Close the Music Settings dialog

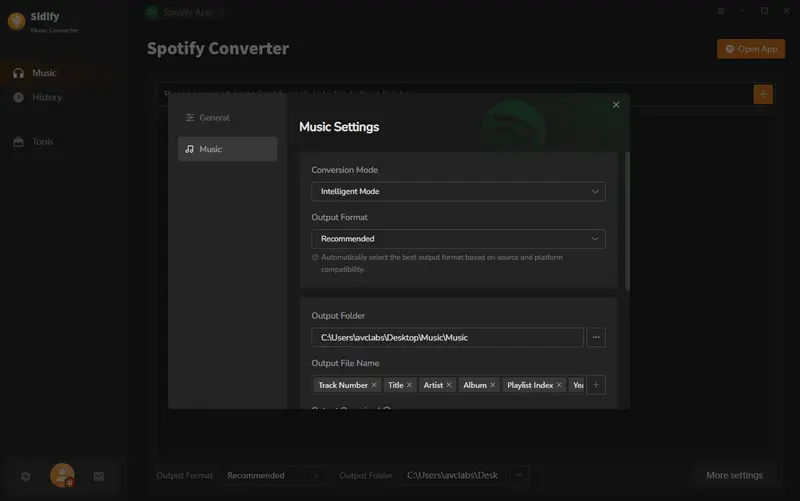tap(616, 105)
